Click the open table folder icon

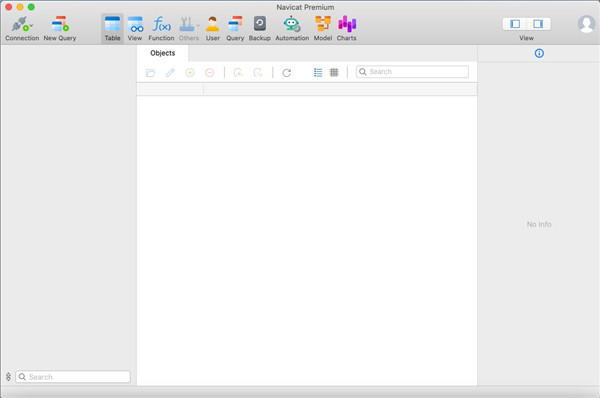(x=151, y=73)
